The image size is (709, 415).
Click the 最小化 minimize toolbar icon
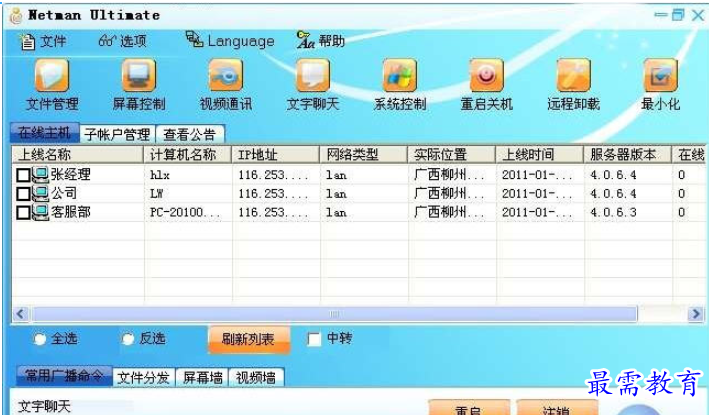pos(660,75)
